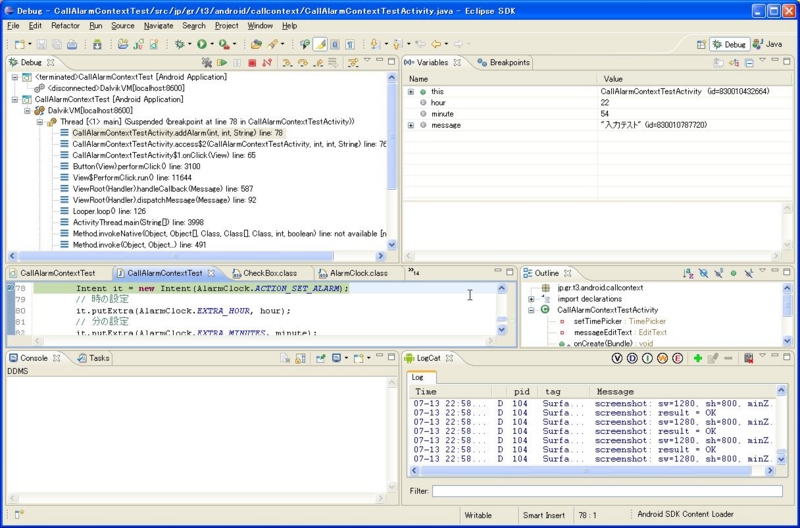Open the Refactor menu
Viewport: 800px width, 528px height.
[65, 26]
